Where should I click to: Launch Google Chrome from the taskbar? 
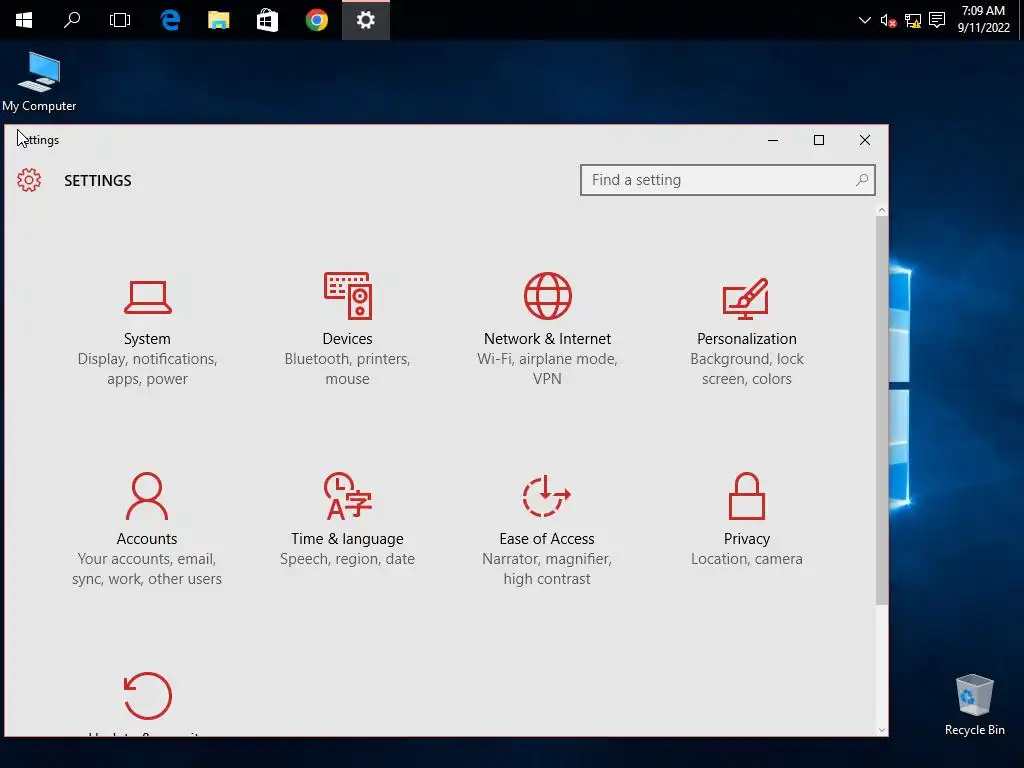tap(317, 20)
